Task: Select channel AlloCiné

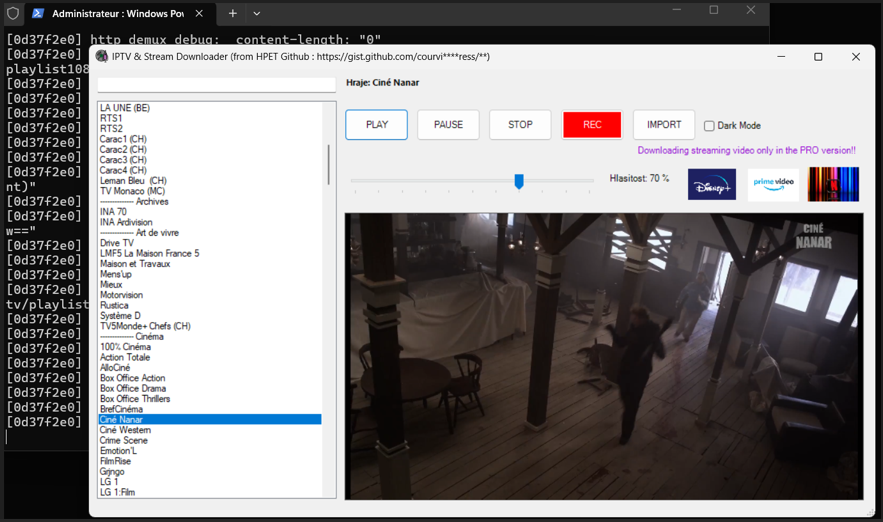Action: pyautogui.click(x=211, y=368)
